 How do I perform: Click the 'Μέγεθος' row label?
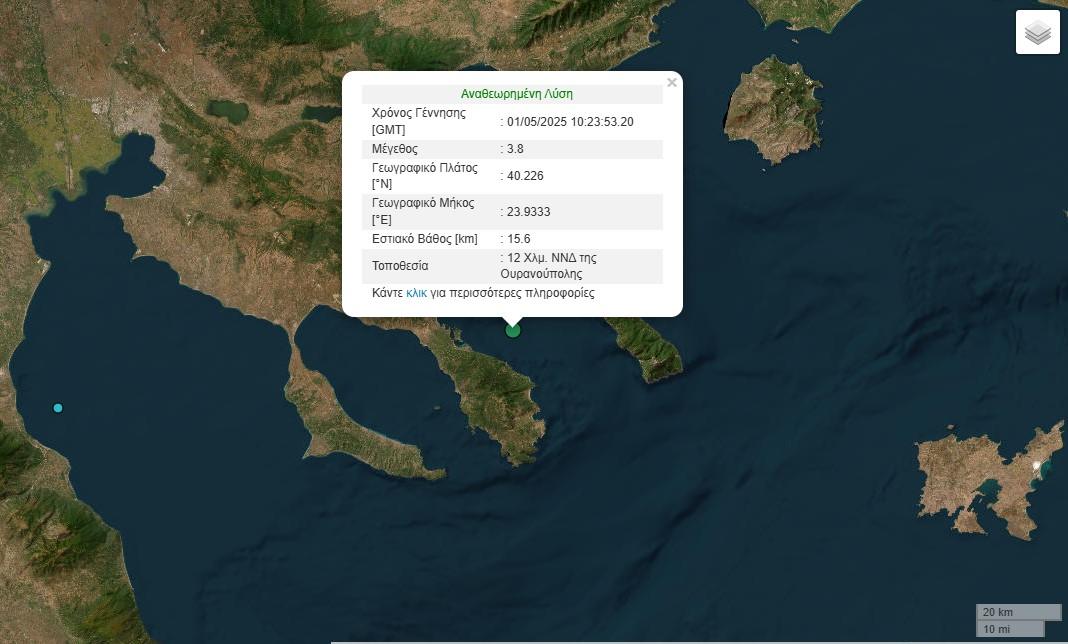[395, 149]
